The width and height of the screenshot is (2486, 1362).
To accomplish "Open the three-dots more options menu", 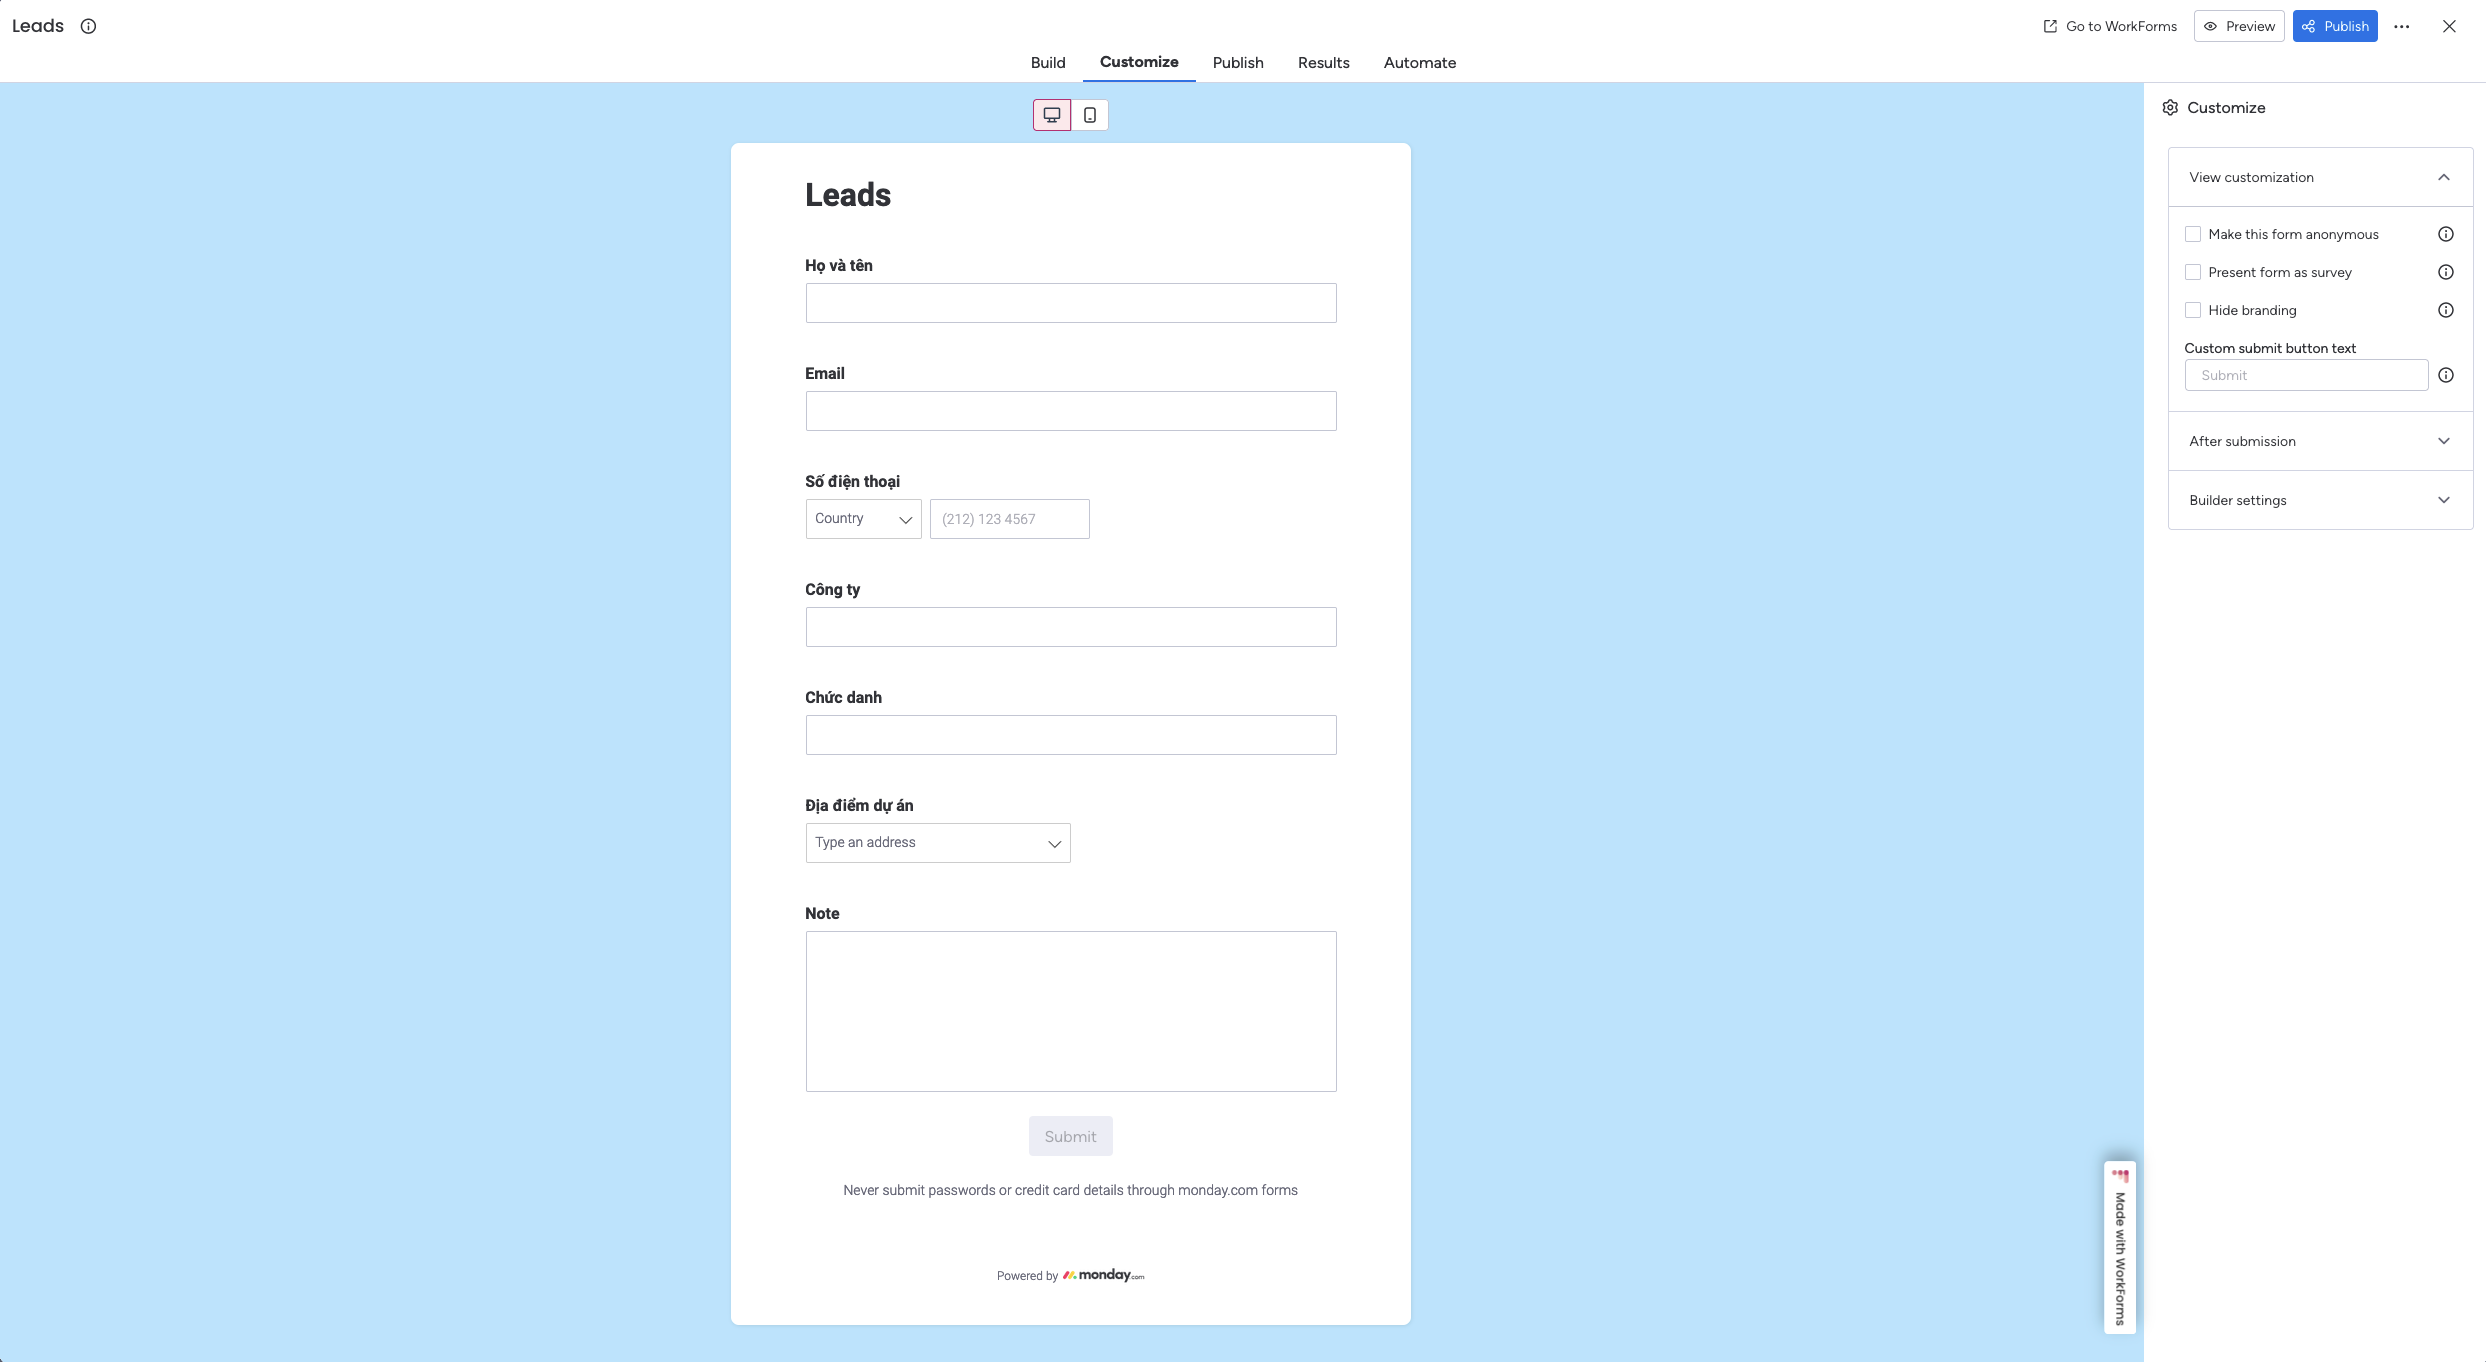I will [x=2401, y=27].
